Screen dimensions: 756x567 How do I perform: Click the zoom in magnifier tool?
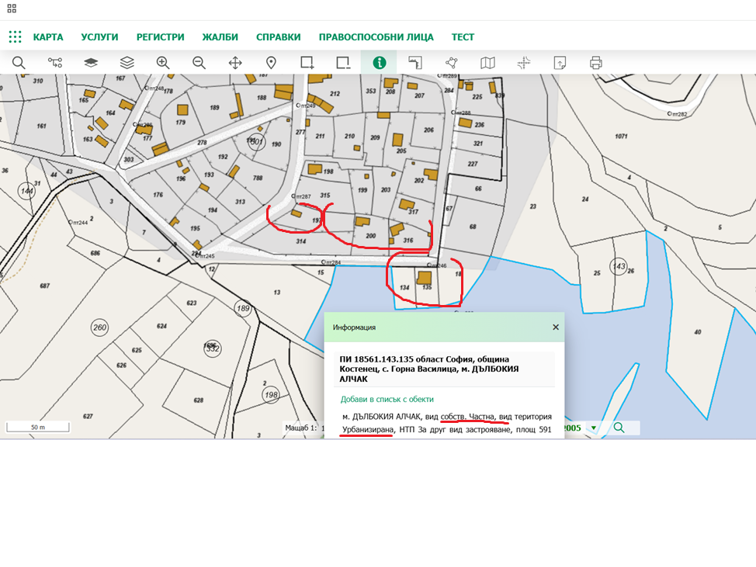tap(163, 63)
